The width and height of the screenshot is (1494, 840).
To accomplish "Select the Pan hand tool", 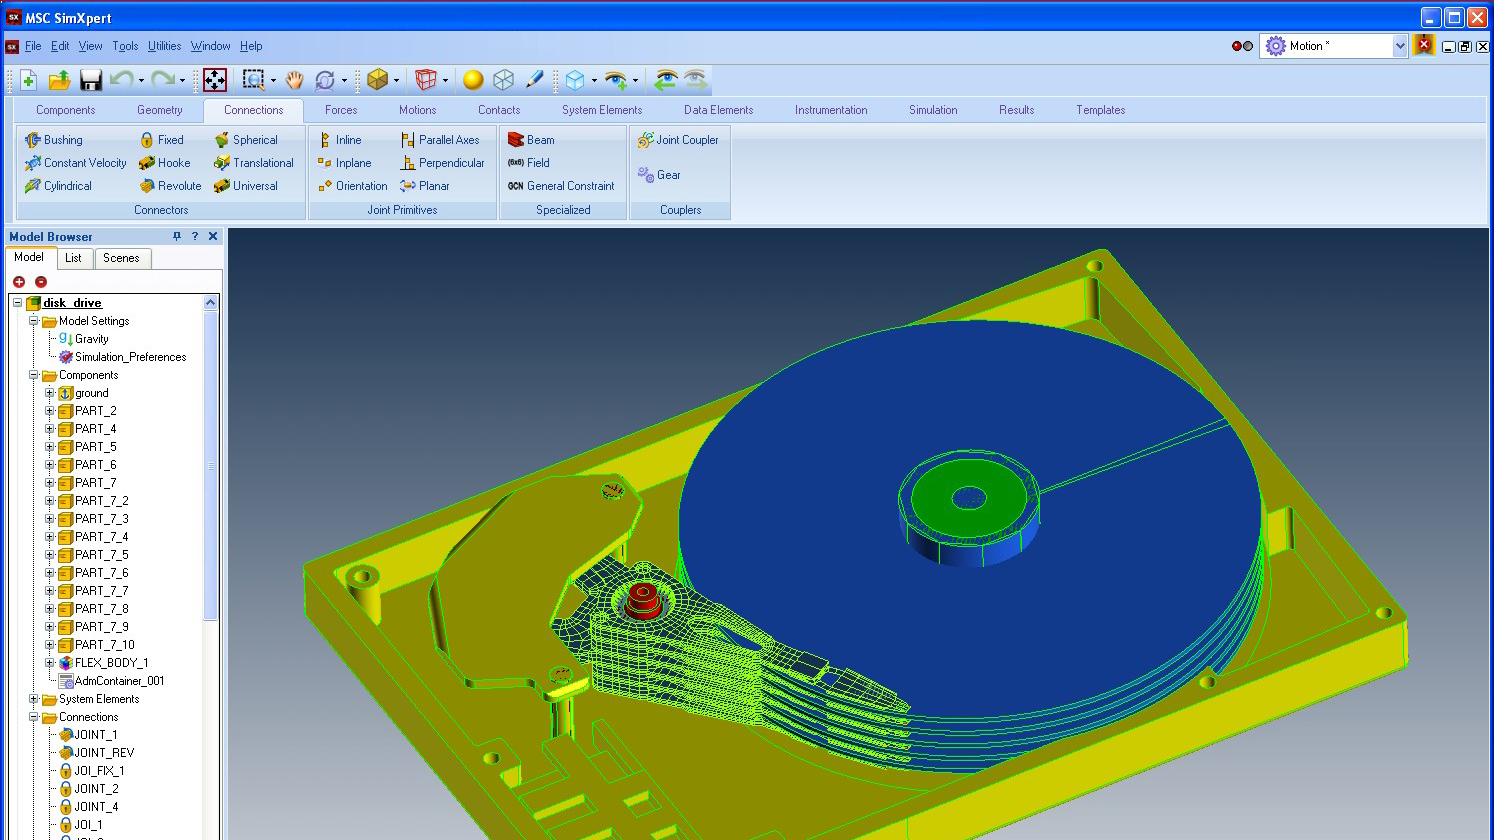I will click(x=294, y=80).
